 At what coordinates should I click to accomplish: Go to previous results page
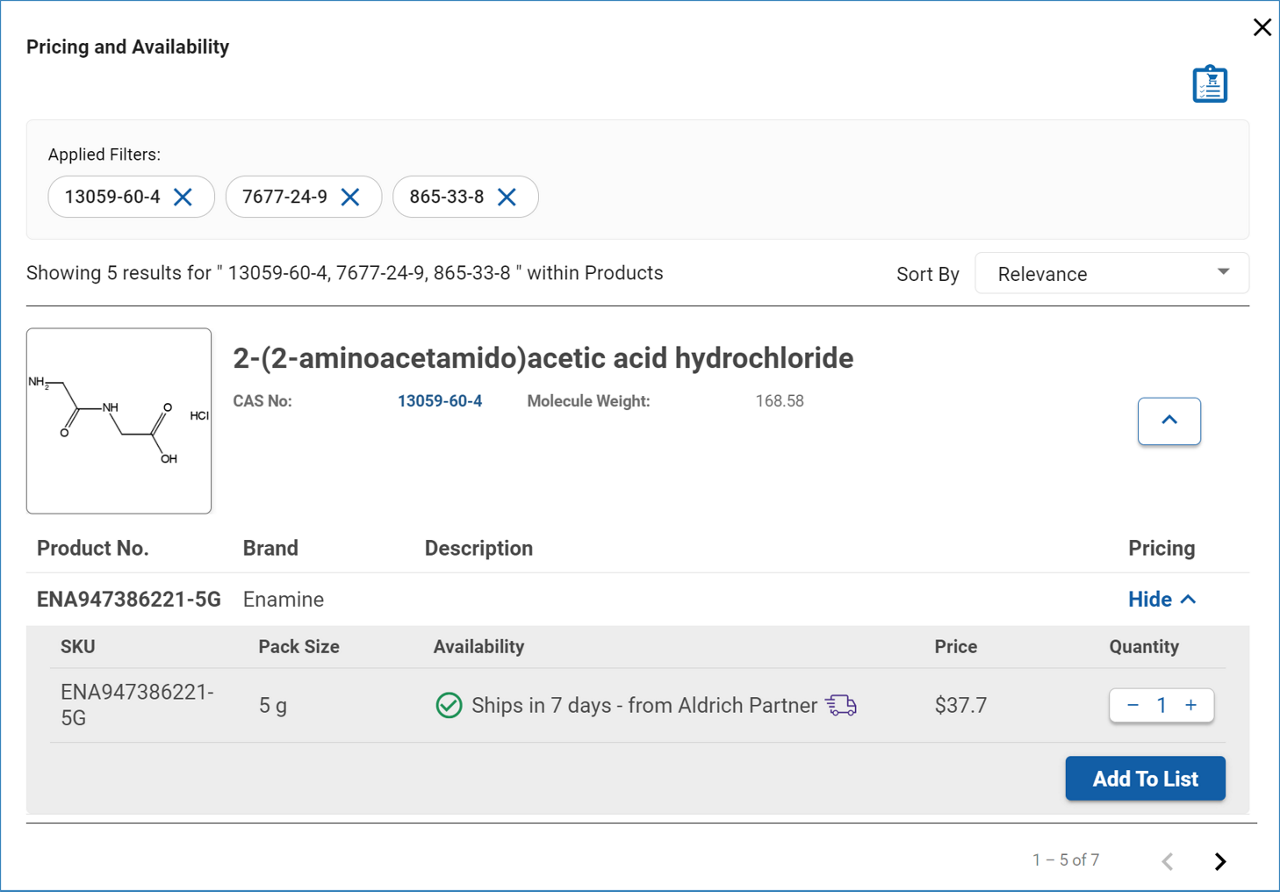coord(1167,861)
